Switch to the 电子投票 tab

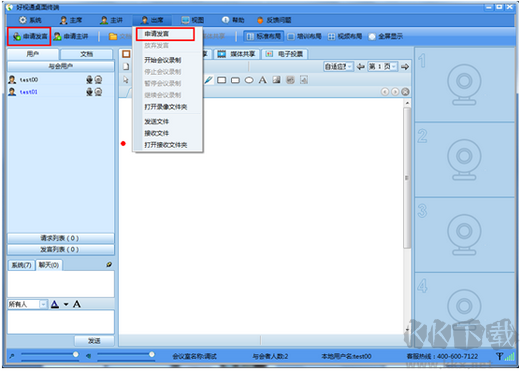284,54
